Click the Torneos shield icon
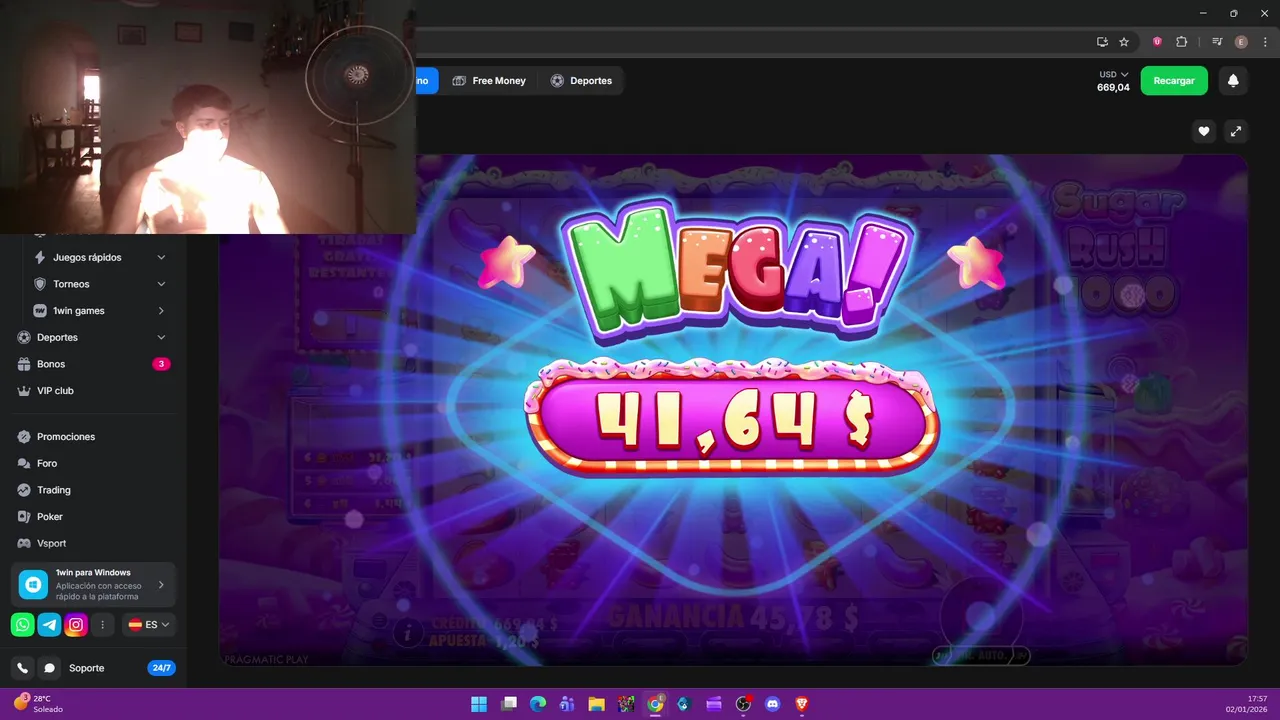The image size is (1280, 720). click(x=40, y=284)
